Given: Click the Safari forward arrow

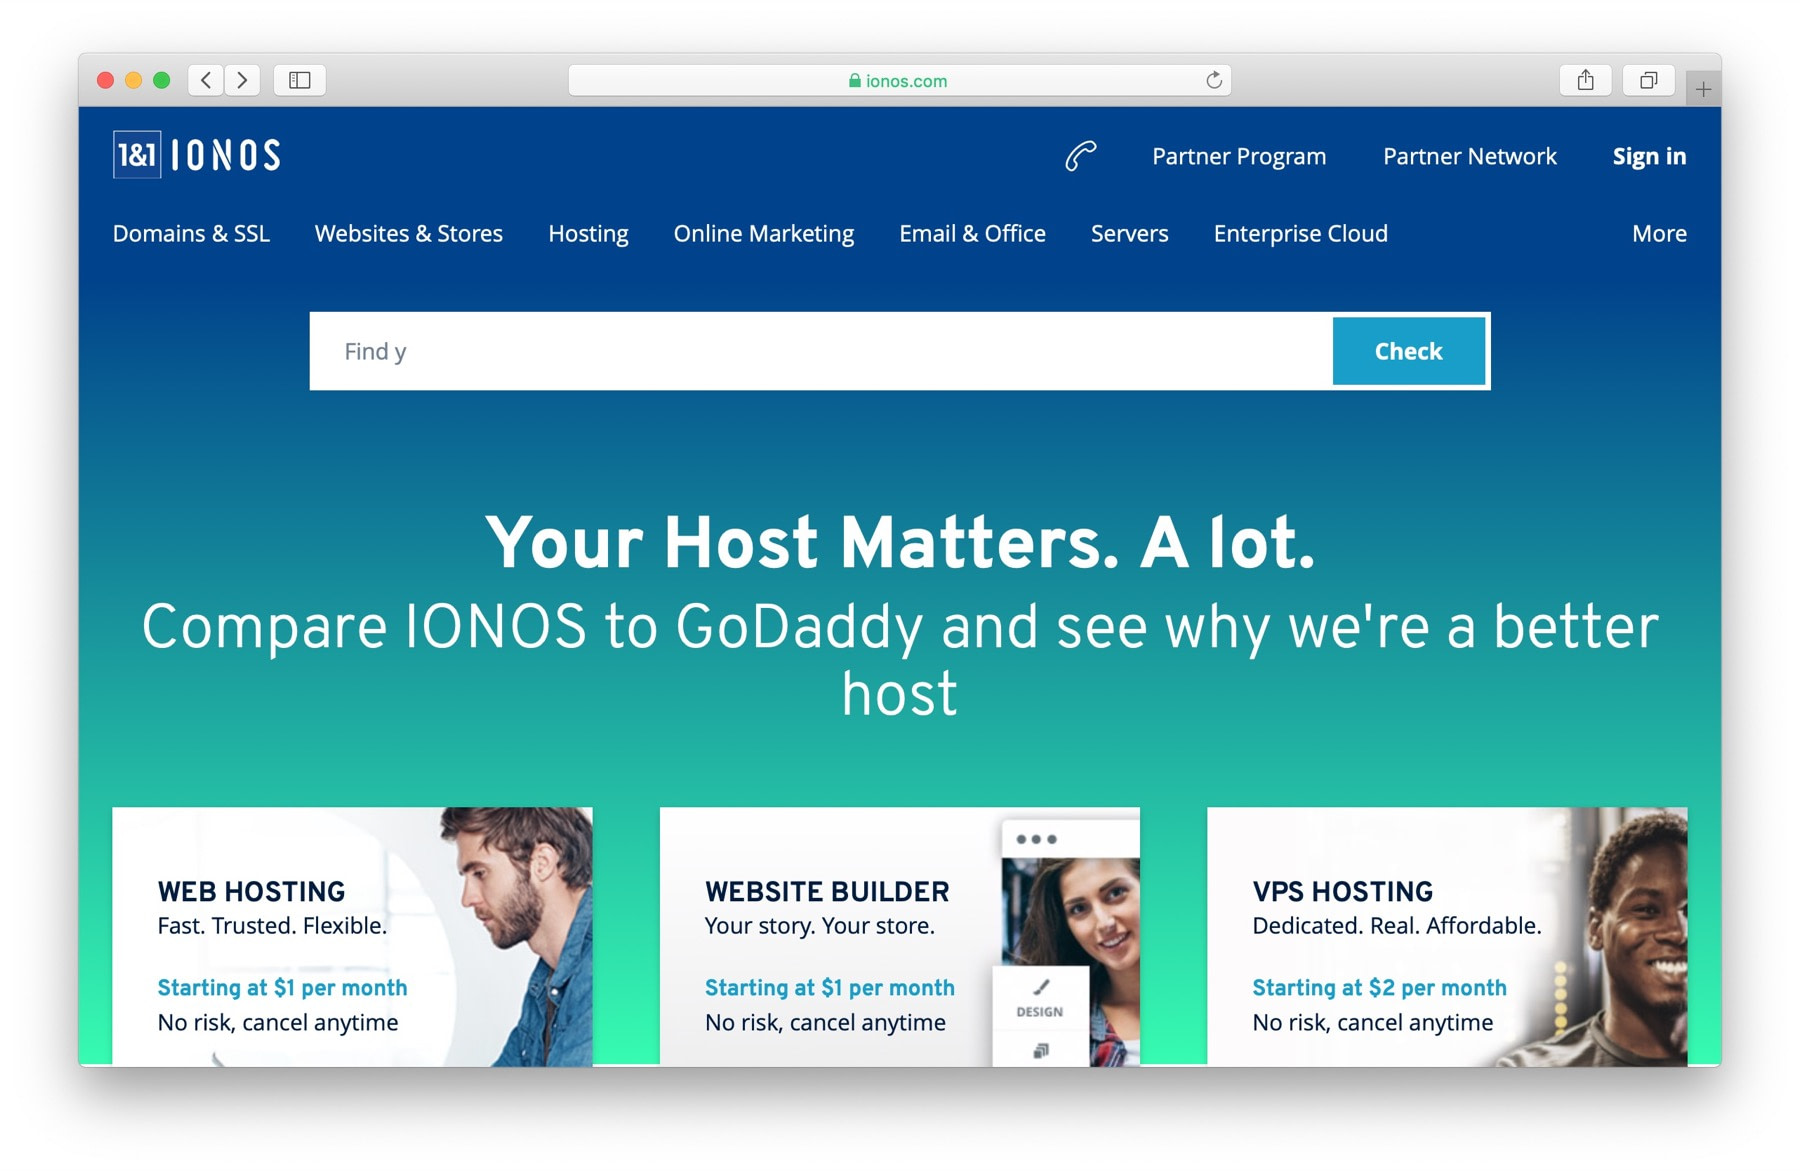Looking at the screenshot, I should [x=242, y=80].
